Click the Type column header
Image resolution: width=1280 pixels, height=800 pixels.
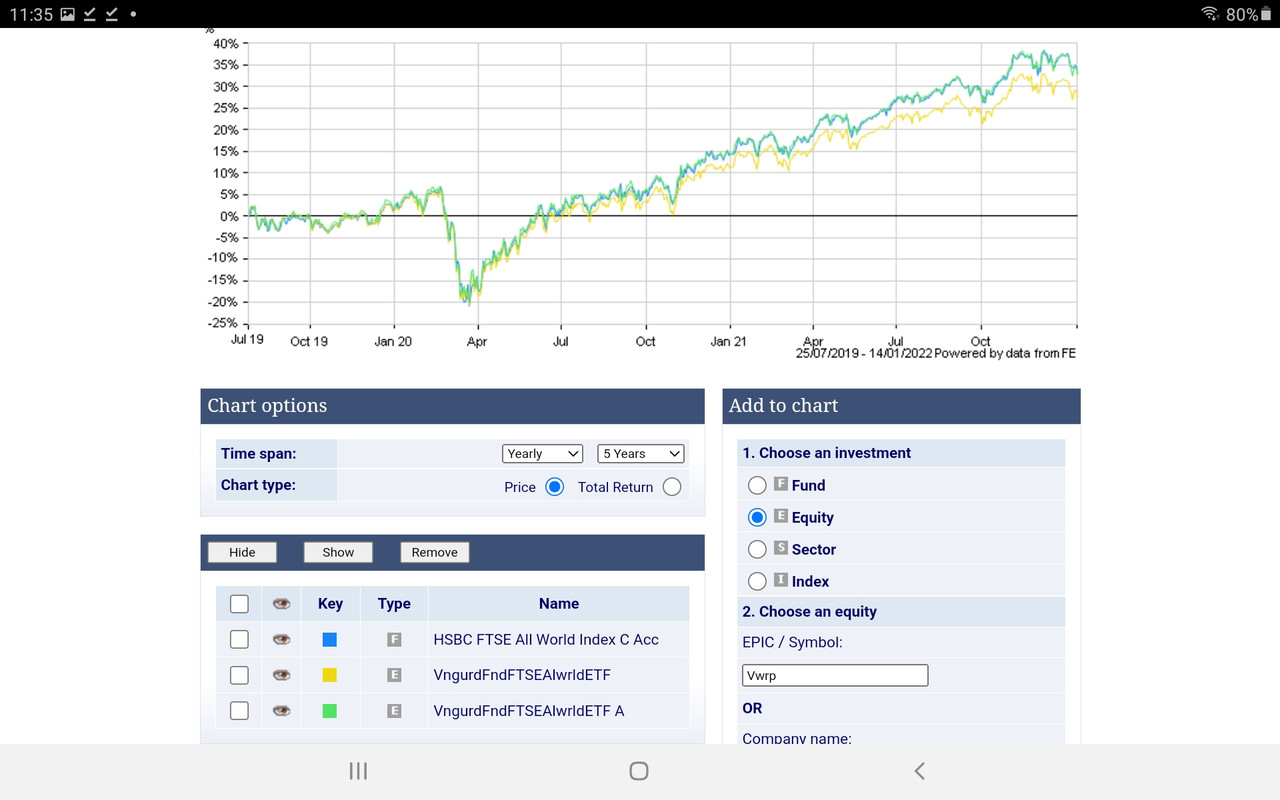394,603
